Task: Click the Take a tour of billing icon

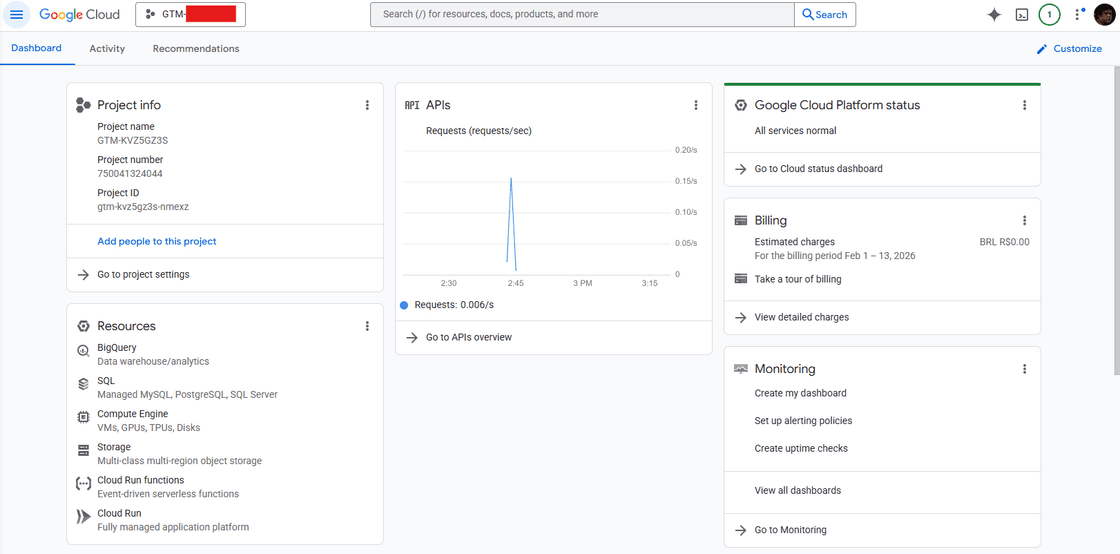Action: click(741, 279)
